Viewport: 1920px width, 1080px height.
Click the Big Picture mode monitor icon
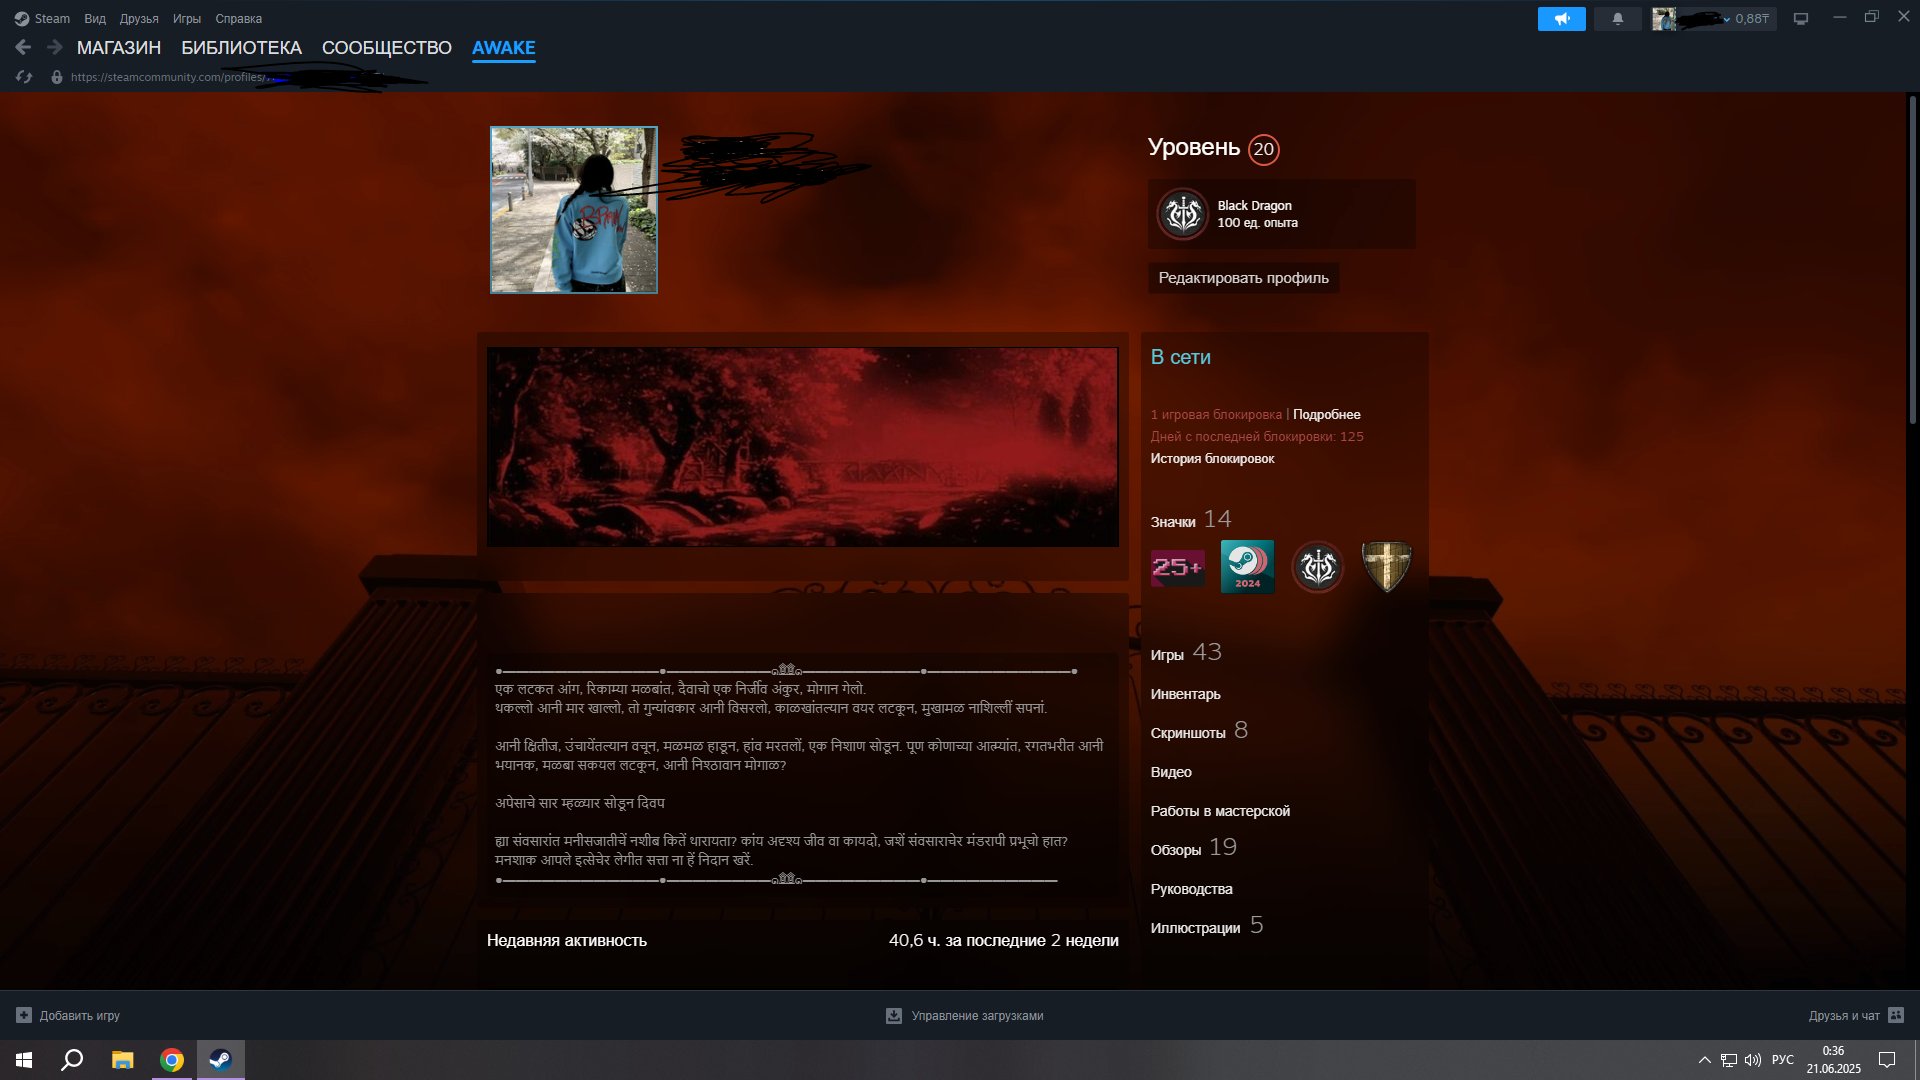tap(1801, 19)
